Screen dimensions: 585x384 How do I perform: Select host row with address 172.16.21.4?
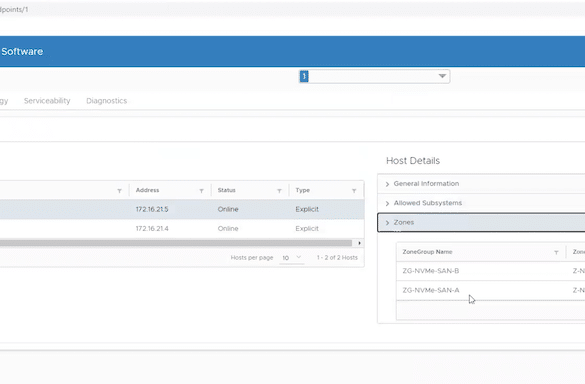(182, 228)
